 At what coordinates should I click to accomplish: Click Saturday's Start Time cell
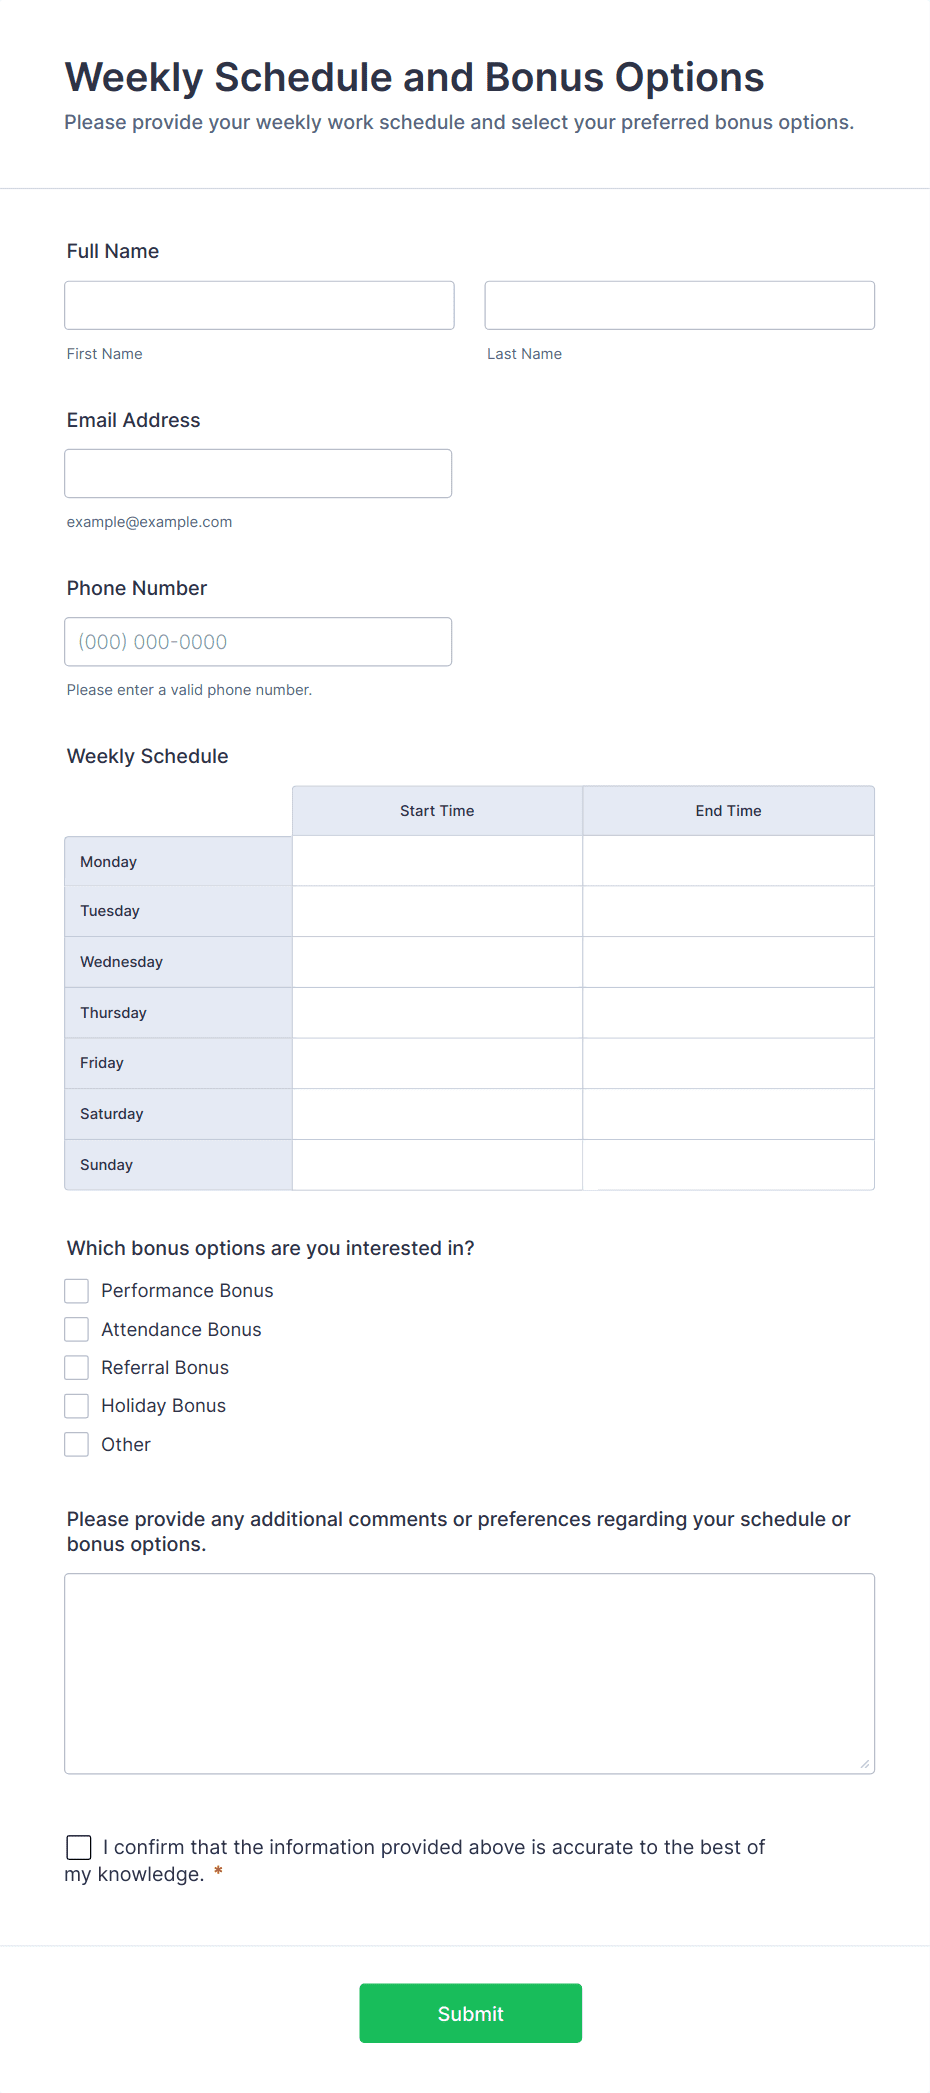pos(437,1113)
